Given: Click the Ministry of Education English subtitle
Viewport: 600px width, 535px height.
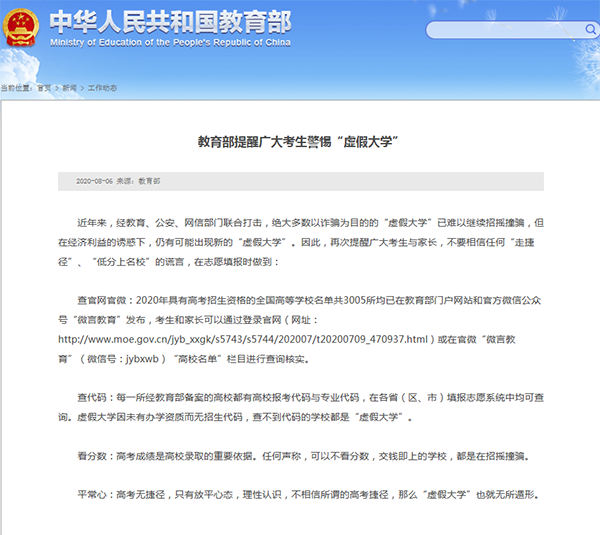Looking at the screenshot, I should (x=170, y=42).
